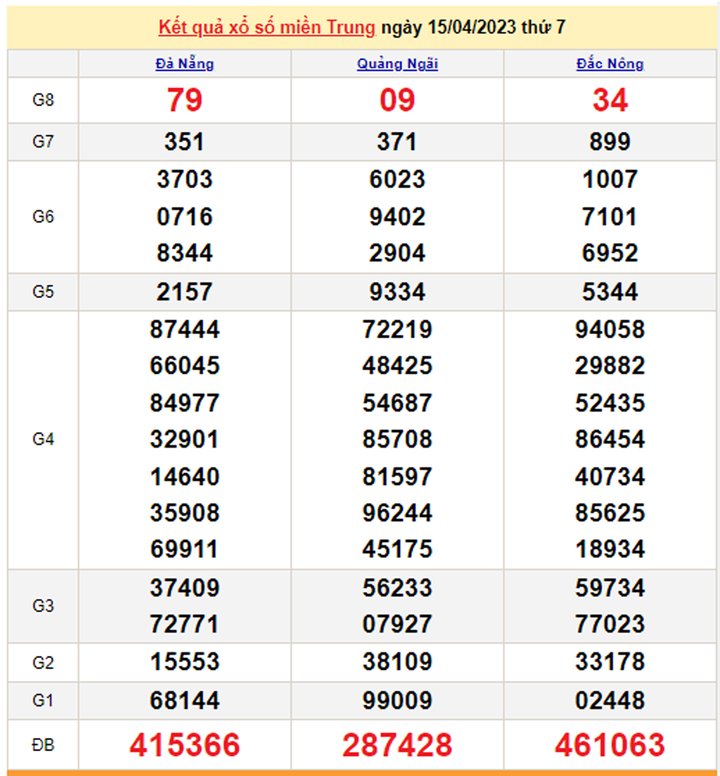Select the G8 result 09 for Quảng Ngãi
720x776 pixels.
coord(397,101)
